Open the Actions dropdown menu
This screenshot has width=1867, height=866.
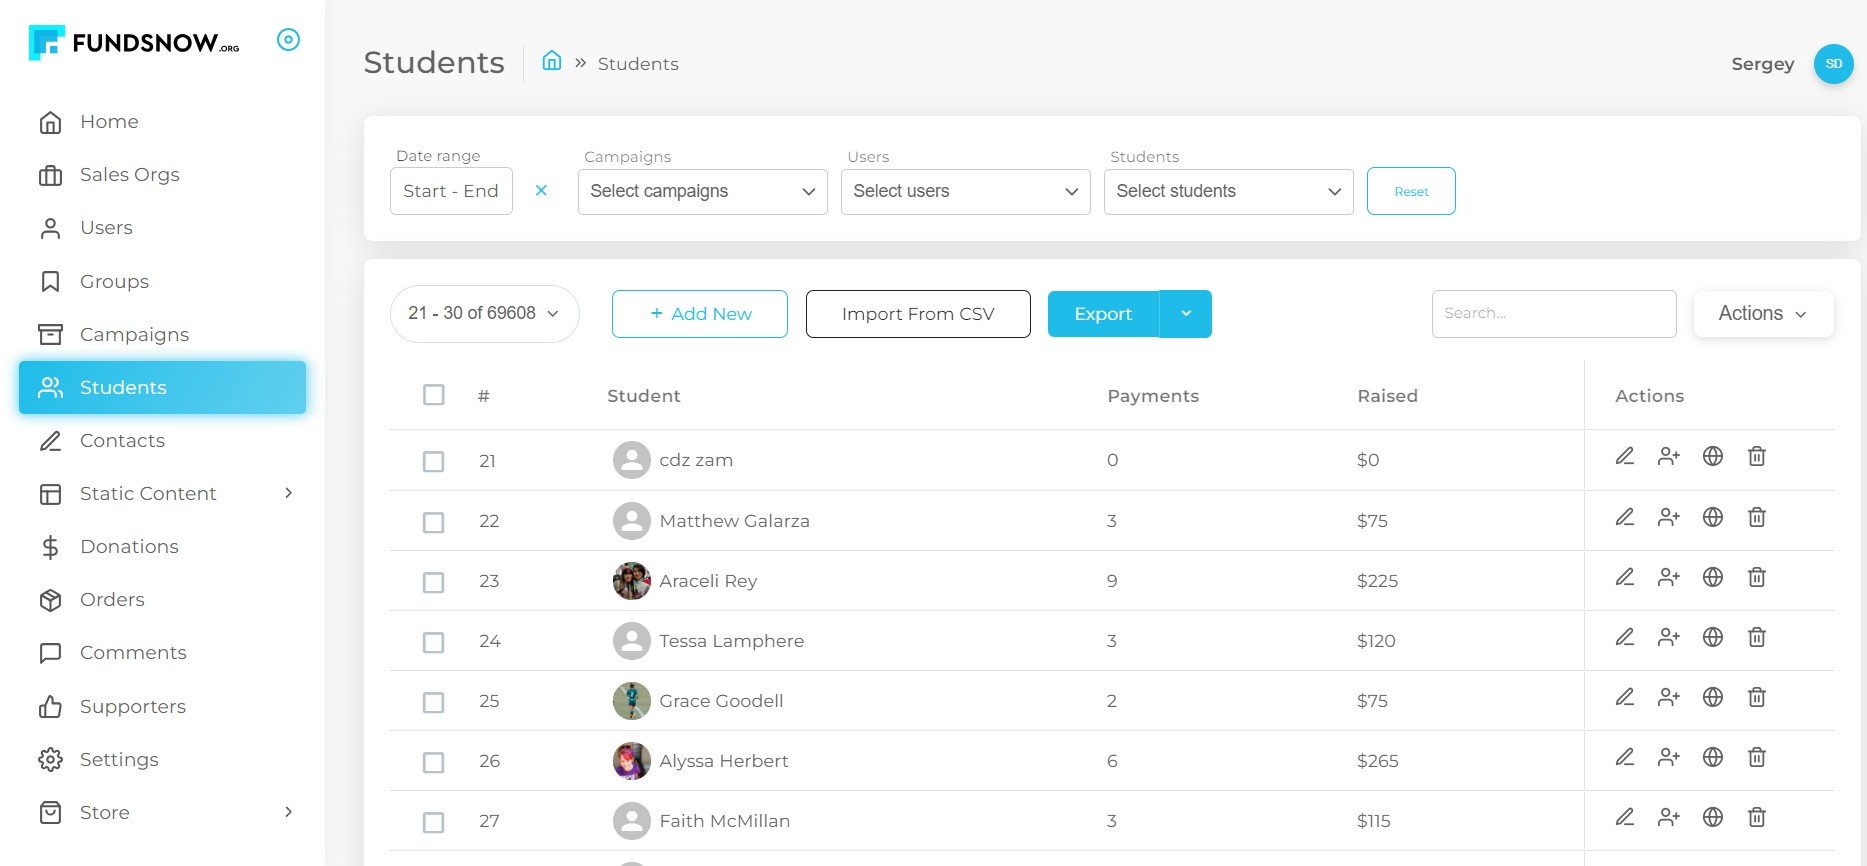coord(1762,314)
